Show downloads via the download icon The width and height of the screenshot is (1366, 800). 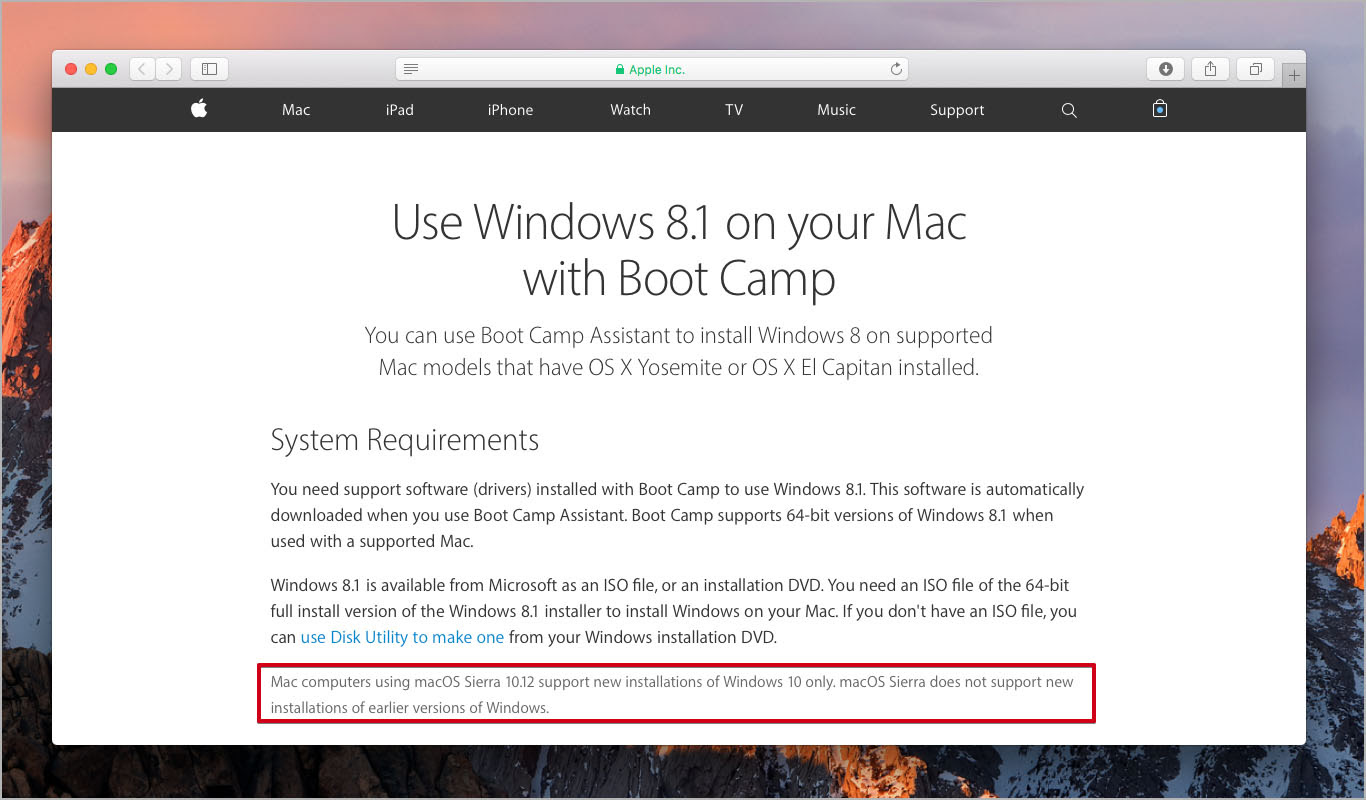click(x=1165, y=69)
